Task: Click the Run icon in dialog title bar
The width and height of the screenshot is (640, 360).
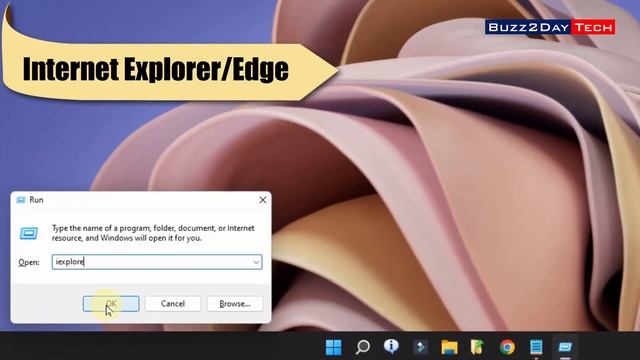Action: pos(21,200)
